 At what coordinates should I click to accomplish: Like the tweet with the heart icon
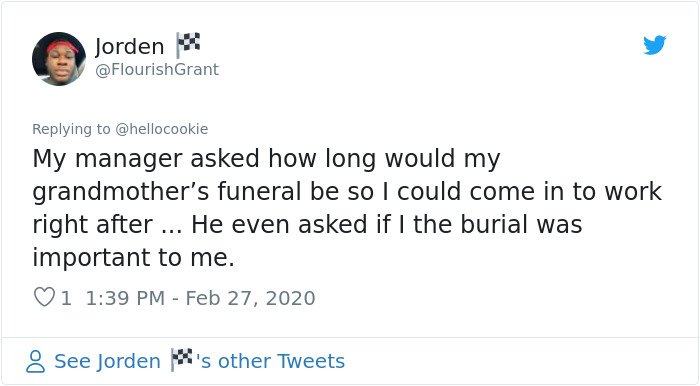[44, 297]
